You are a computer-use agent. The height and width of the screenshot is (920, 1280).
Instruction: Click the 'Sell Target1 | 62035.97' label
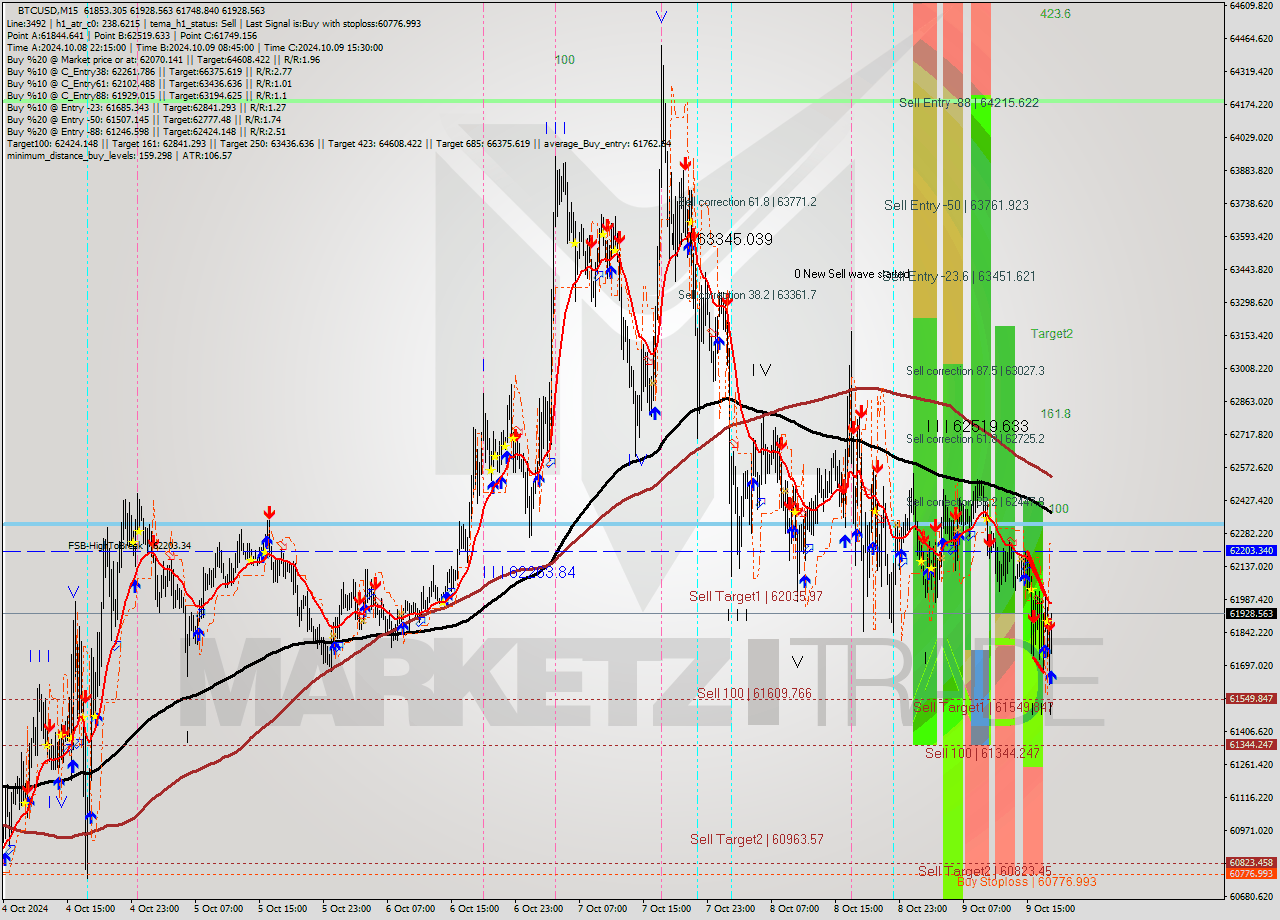coord(756,597)
